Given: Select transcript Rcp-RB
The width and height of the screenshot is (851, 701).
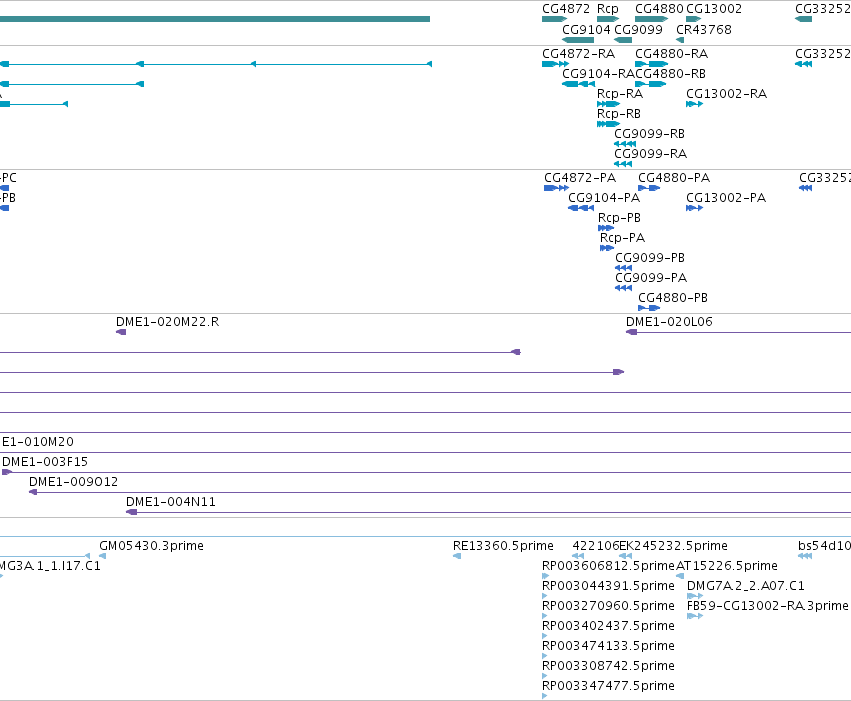Looking at the screenshot, I should point(619,114).
